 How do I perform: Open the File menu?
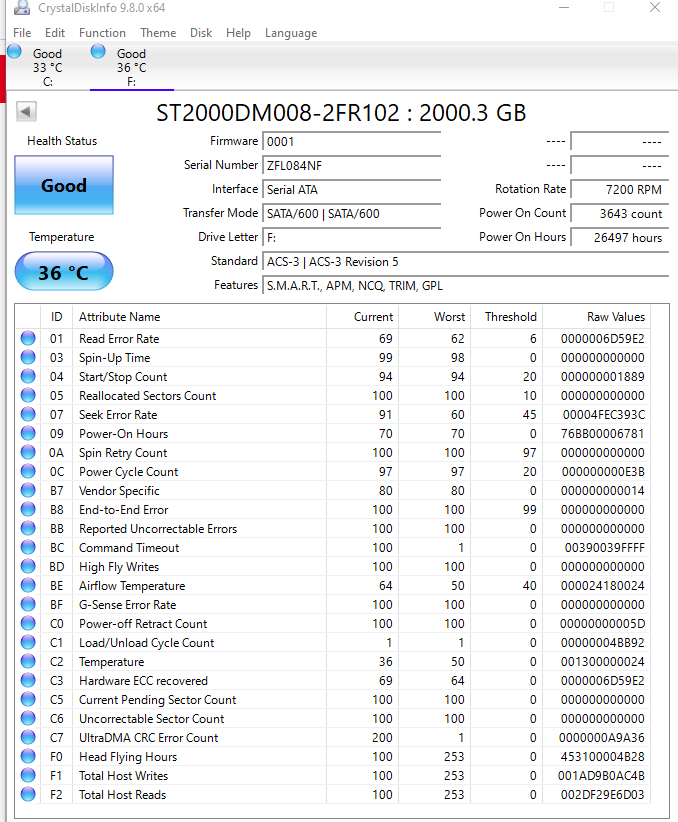22,33
